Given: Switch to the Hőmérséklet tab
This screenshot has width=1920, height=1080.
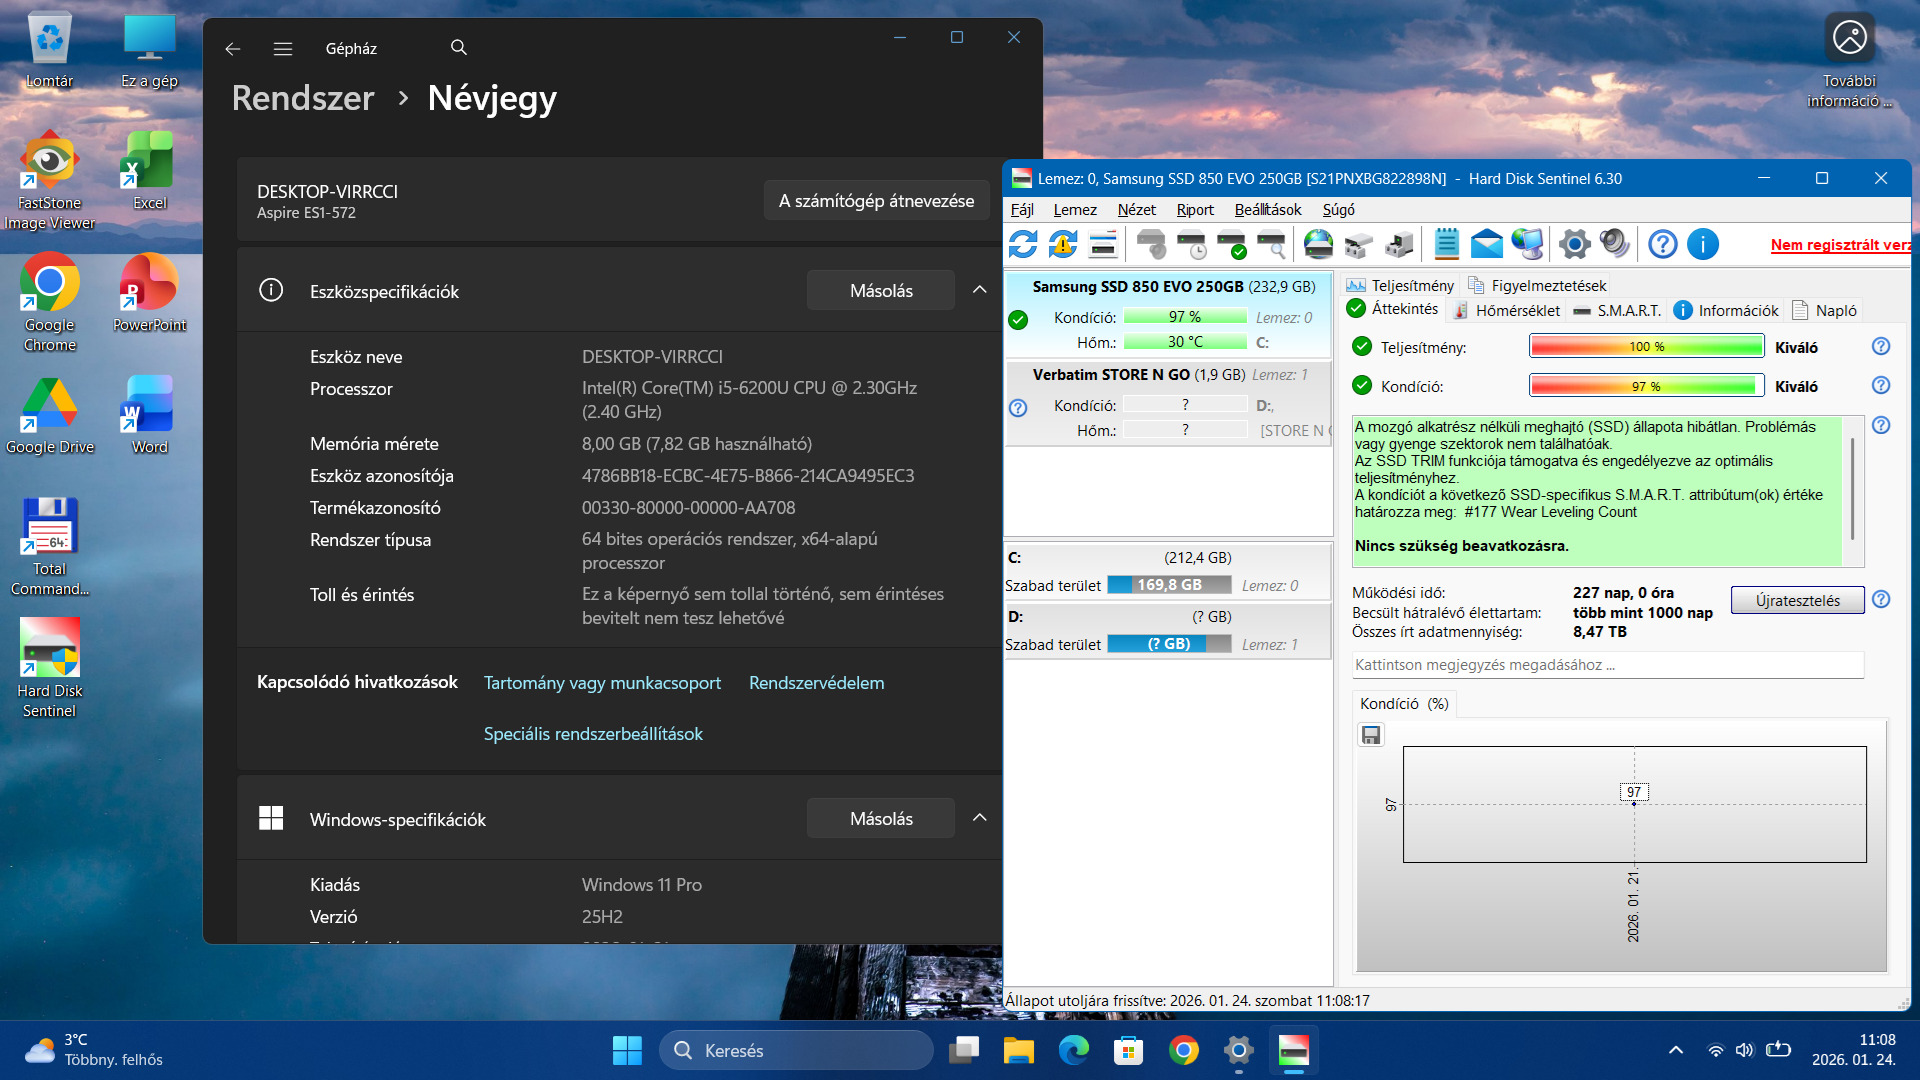Looking at the screenshot, I should (x=1507, y=310).
